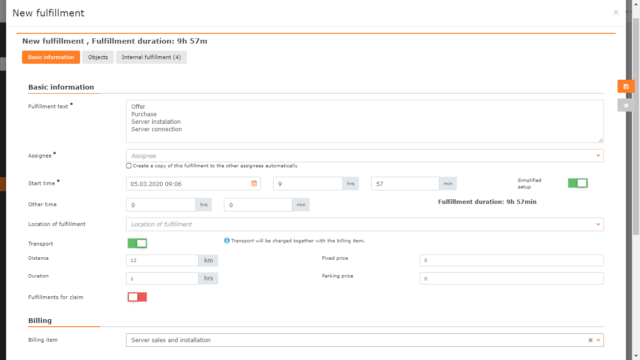Toggle the Simplified setup switch
The image size is (640, 360).
click(578, 183)
